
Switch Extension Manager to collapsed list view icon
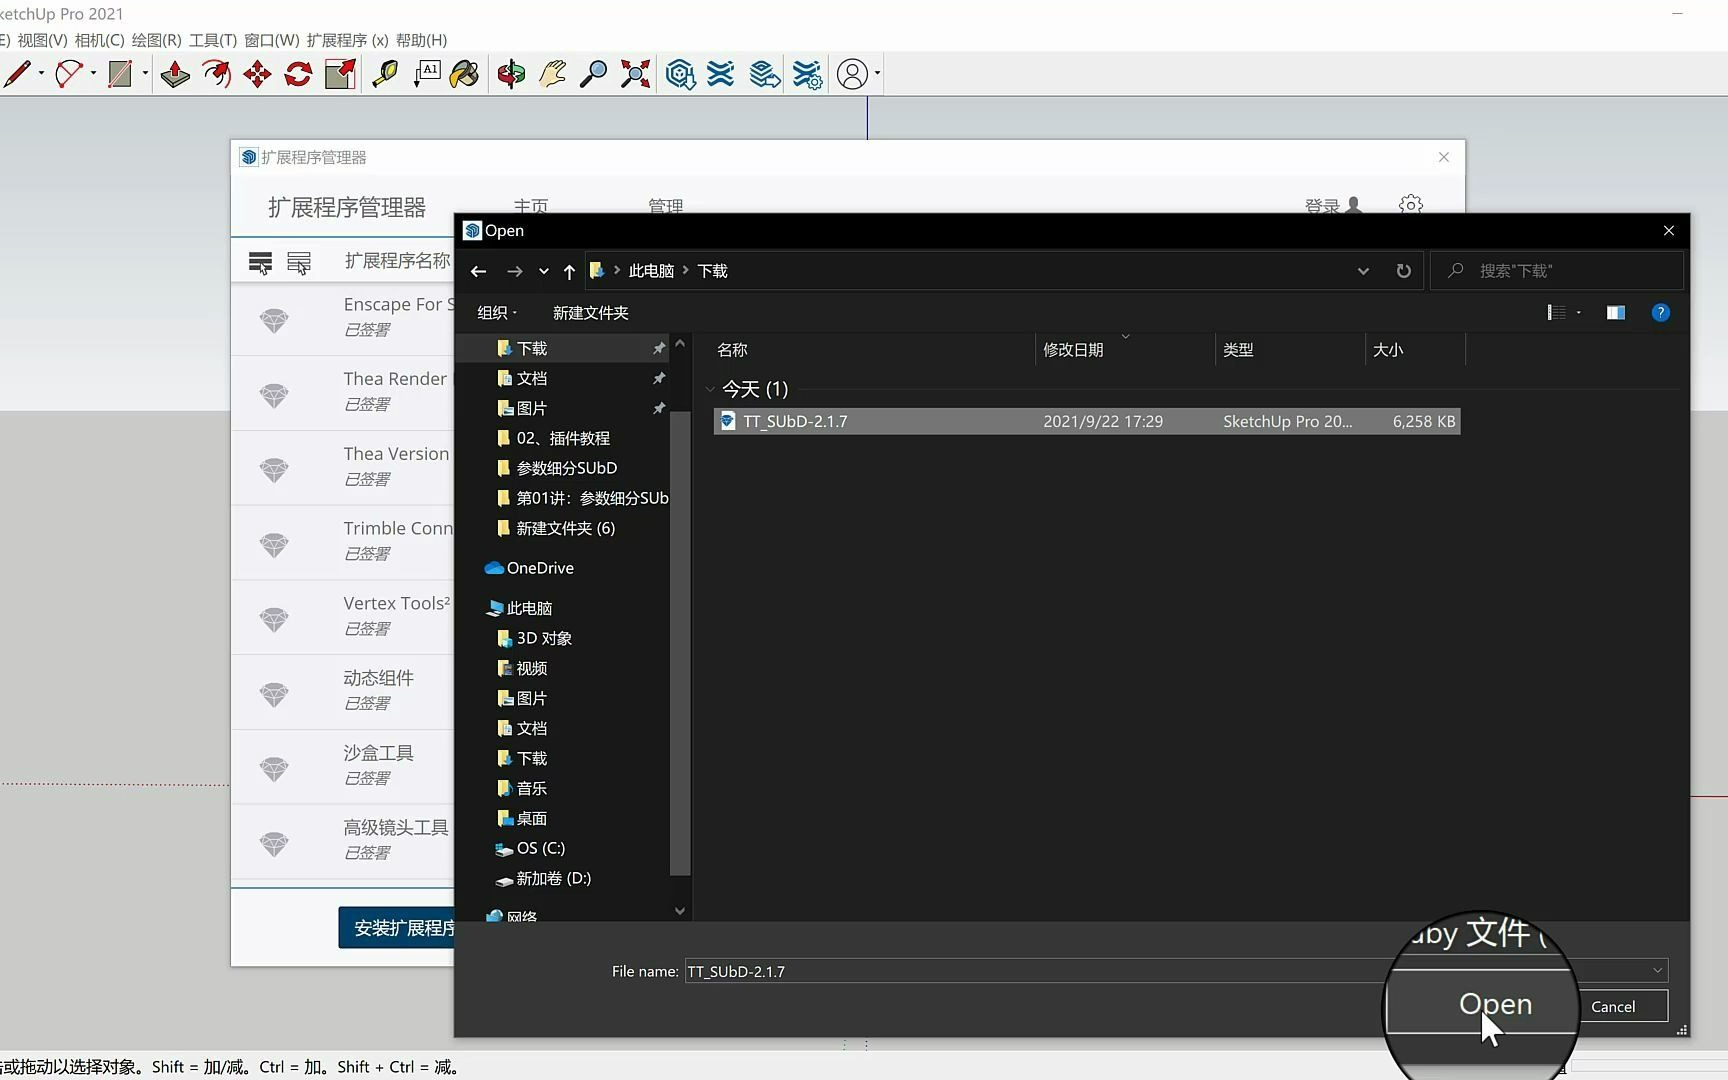pyautogui.click(x=260, y=262)
